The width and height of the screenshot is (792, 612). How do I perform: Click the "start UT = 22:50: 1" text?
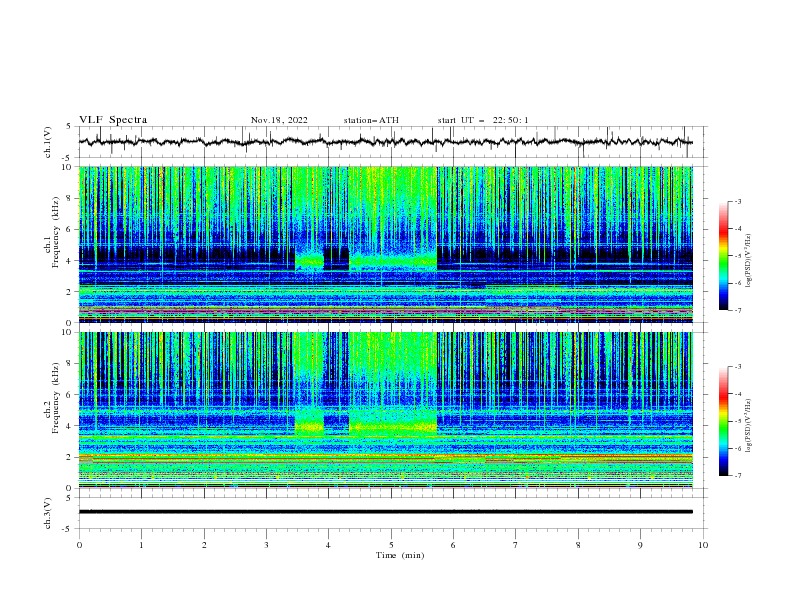pyautogui.click(x=483, y=120)
